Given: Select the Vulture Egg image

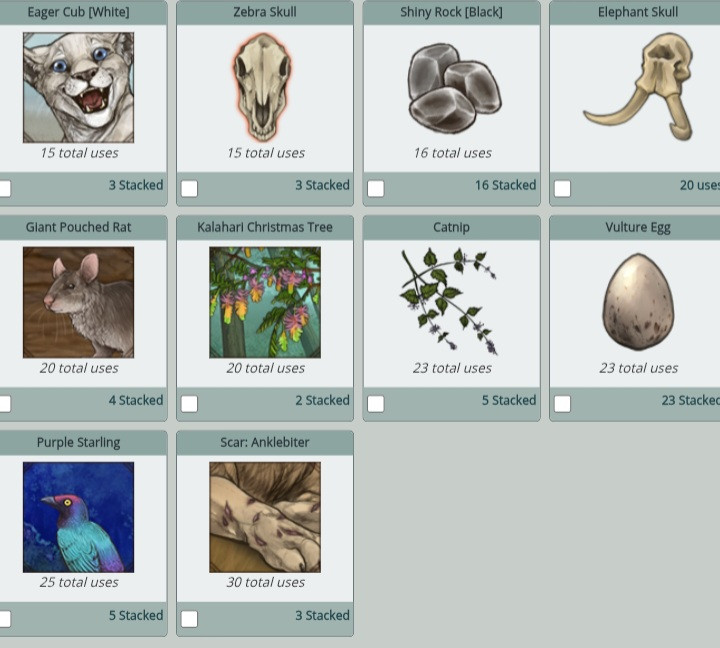Looking at the screenshot, I should pyautogui.click(x=638, y=302).
